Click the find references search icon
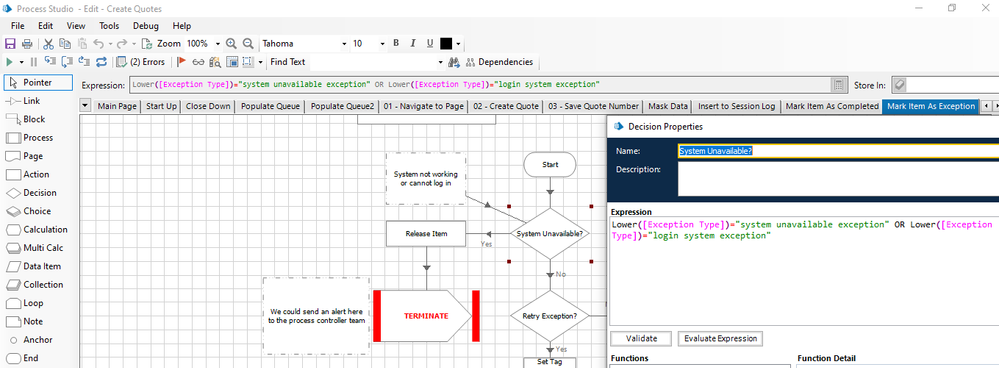This screenshot has height=368, width=999. (215, 62)
